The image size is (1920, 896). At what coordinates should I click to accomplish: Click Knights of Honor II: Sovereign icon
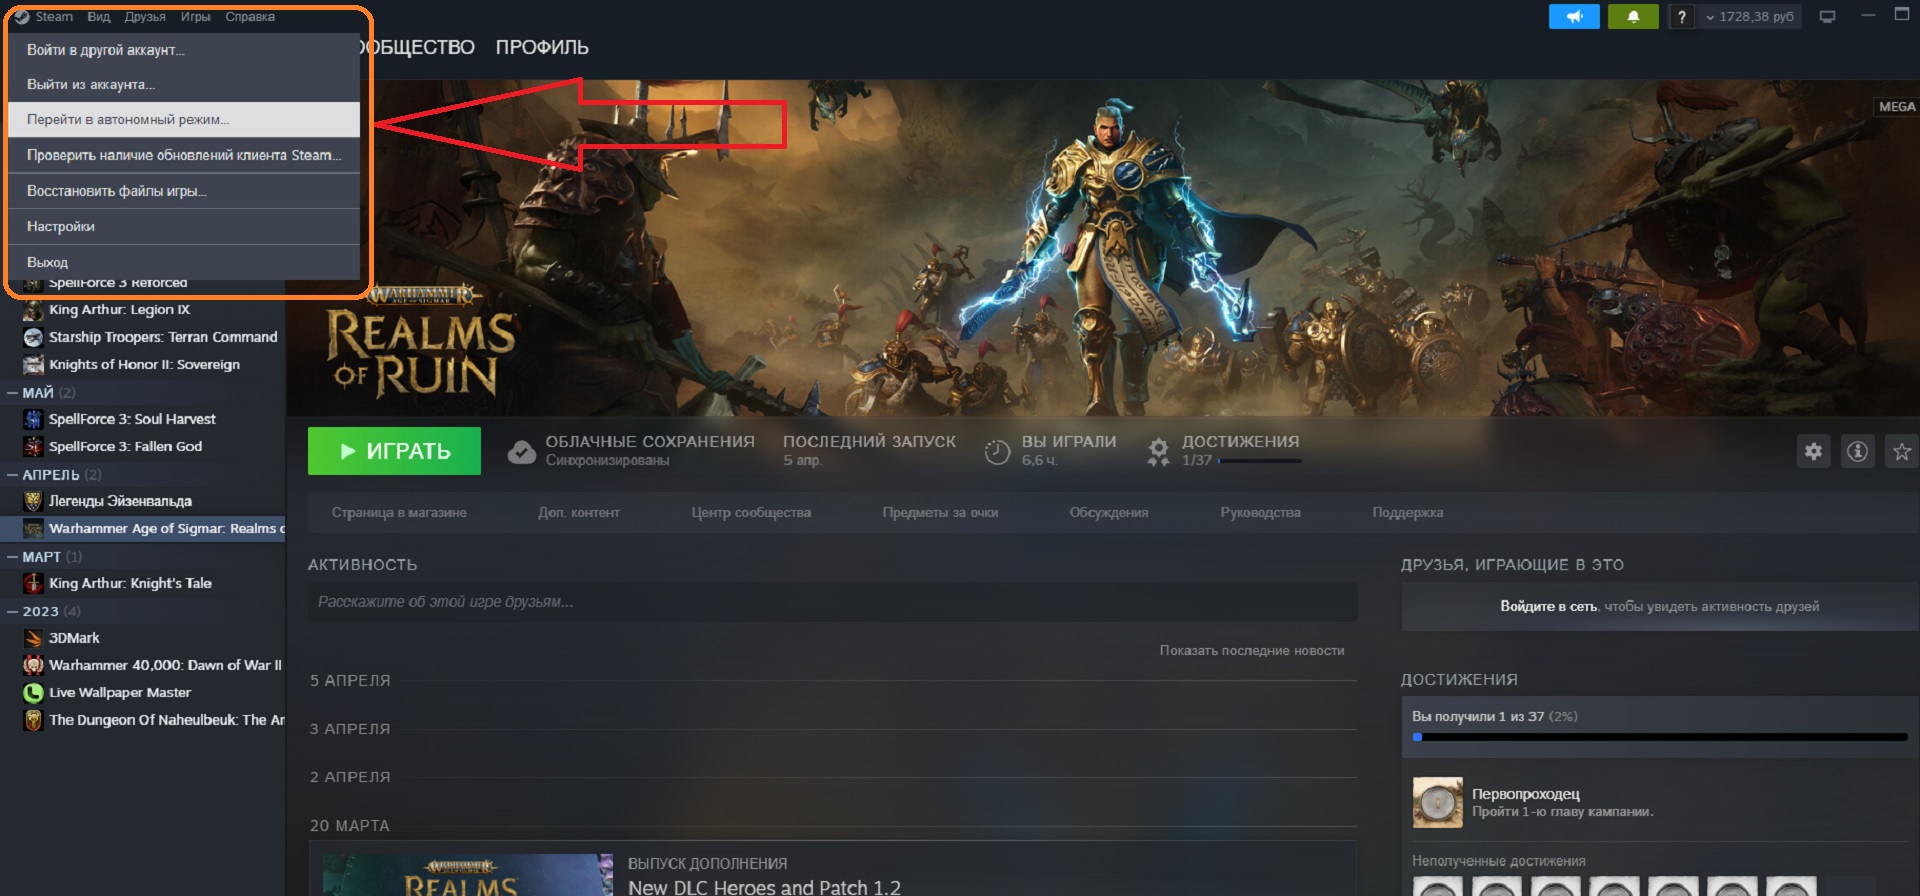point(33,364)
